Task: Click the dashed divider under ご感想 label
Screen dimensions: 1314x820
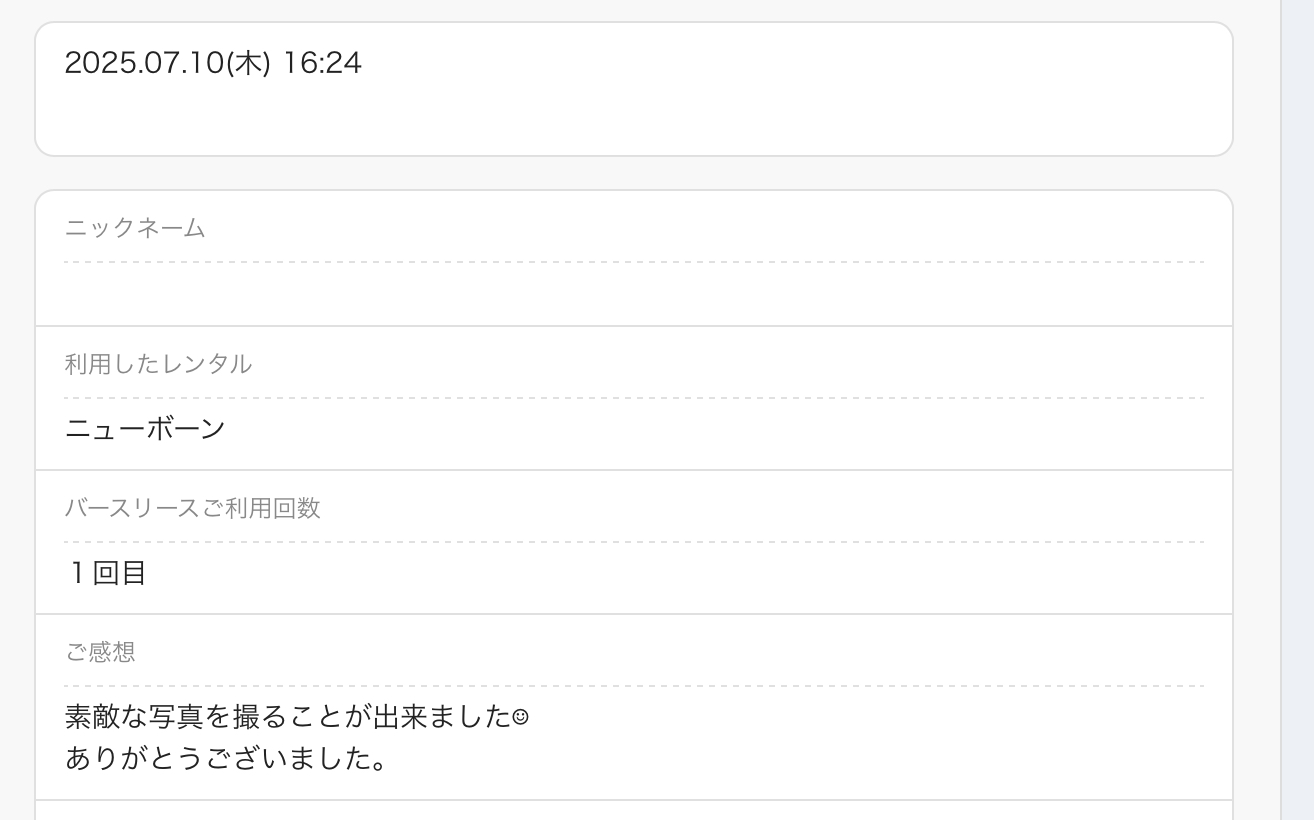Action: tap(634, 686)
